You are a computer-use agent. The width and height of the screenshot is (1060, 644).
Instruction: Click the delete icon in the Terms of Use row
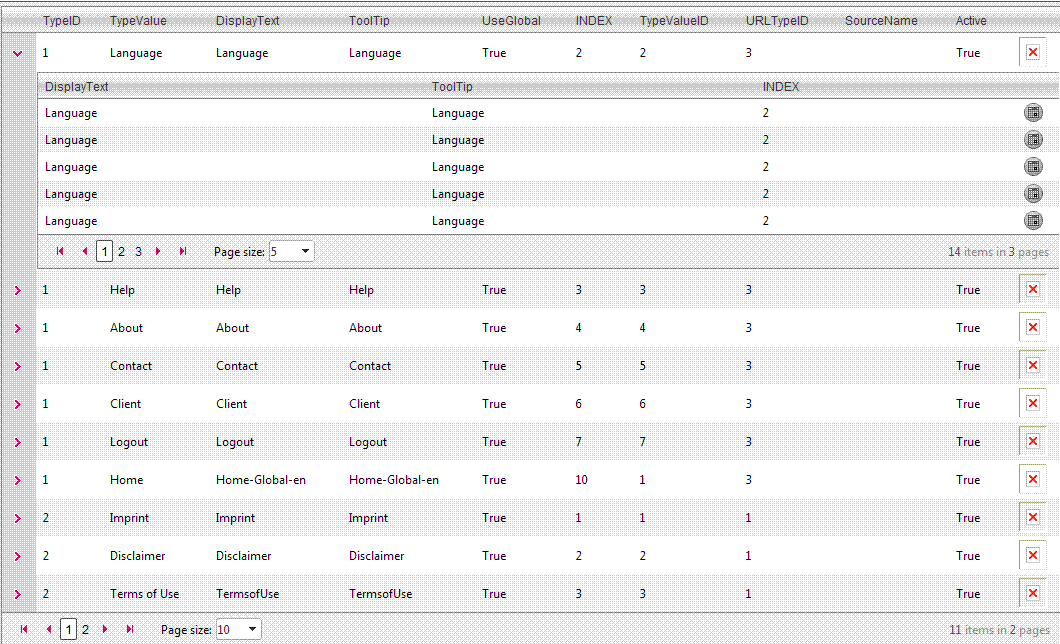pos(1033,594)
